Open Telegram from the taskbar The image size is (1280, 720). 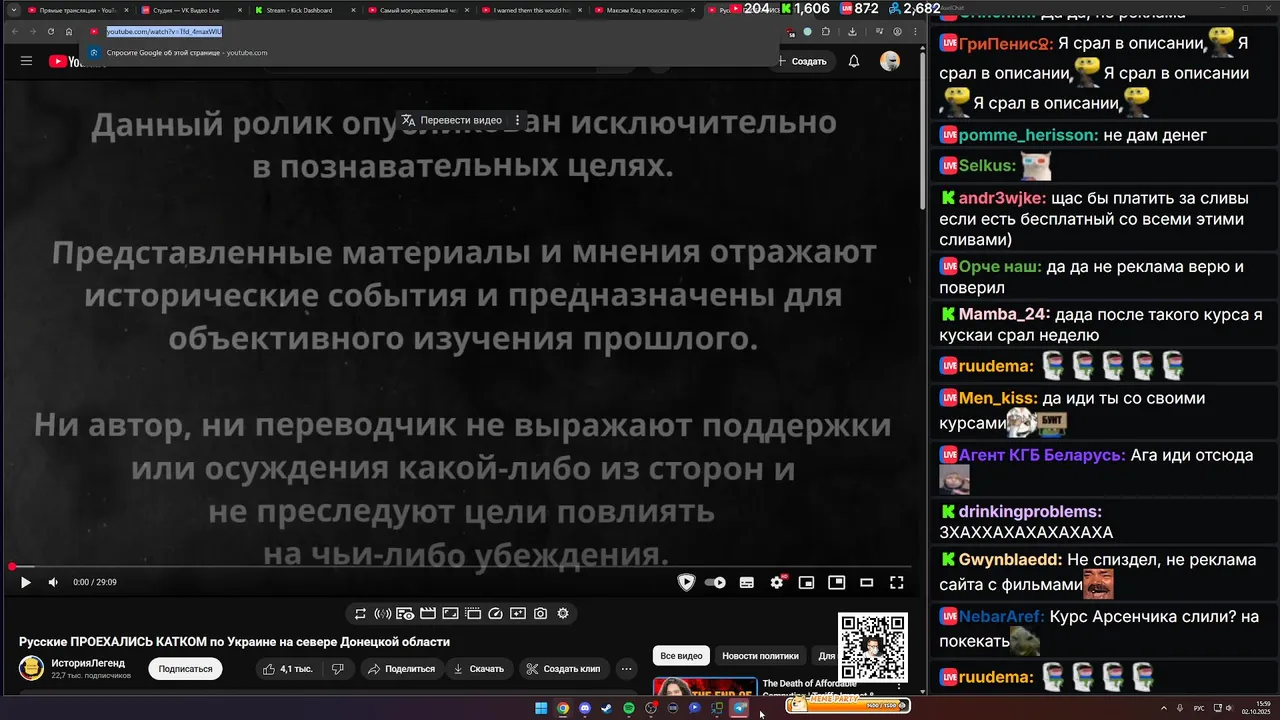tap(739, 708)
